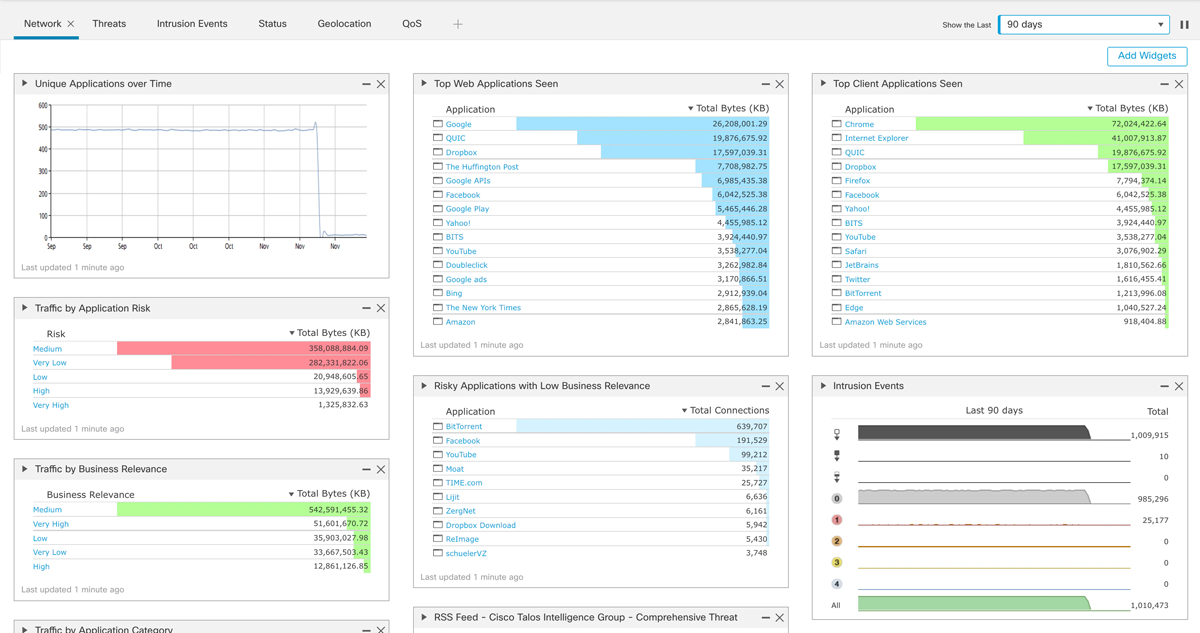Minimize the Intrusion Events widget
Screen dimensions: 1200x633
1164,386
